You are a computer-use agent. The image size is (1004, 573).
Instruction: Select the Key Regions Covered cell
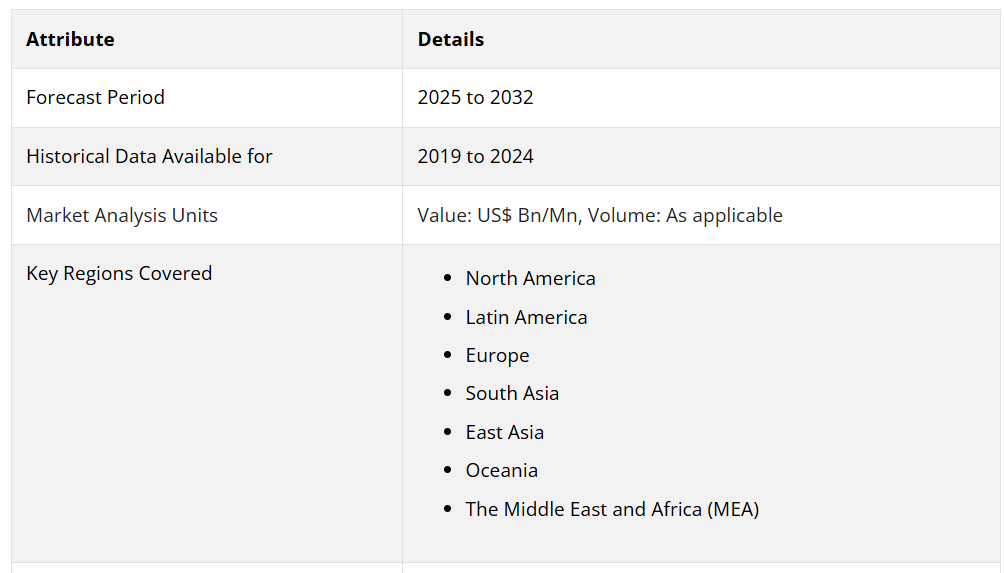click(119, 274)
